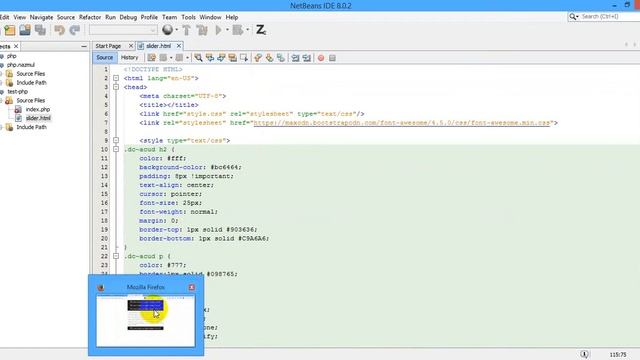This screenshot has height=360, width=640.
Task: Open the Profile menu
Action: point(149,17)
